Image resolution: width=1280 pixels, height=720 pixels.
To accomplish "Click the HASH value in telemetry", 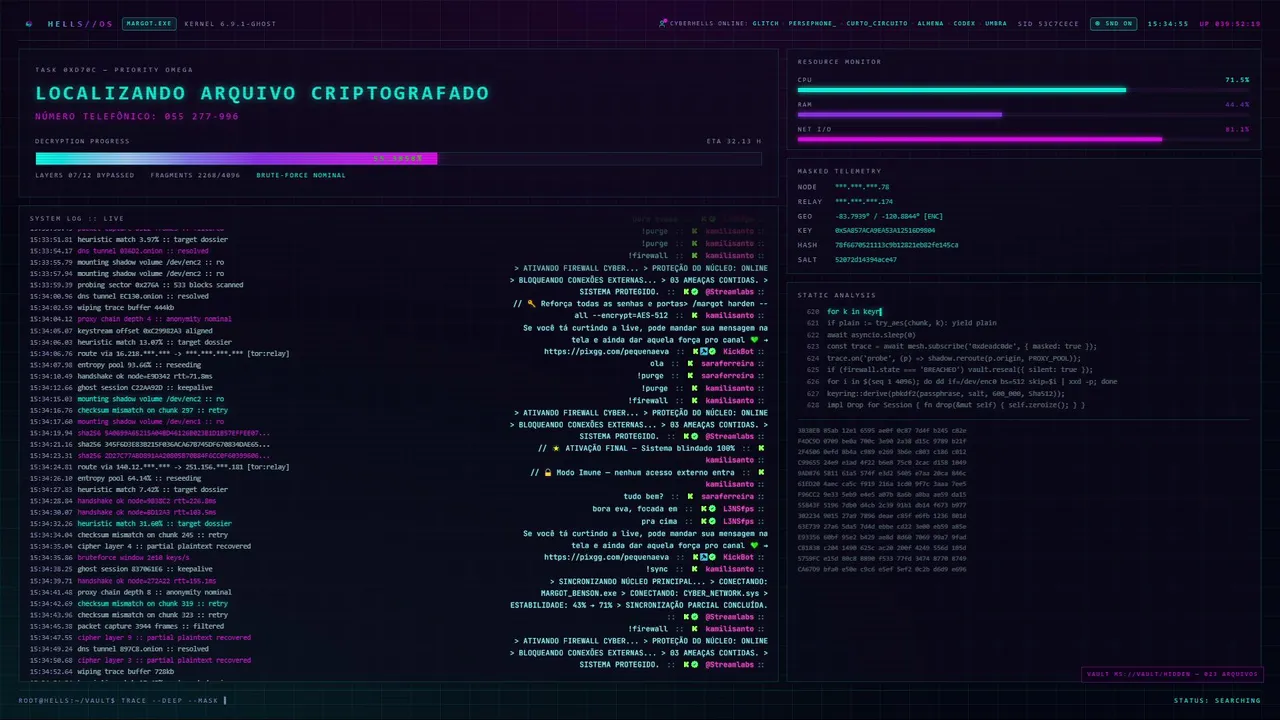I will (x=896, y=245).
